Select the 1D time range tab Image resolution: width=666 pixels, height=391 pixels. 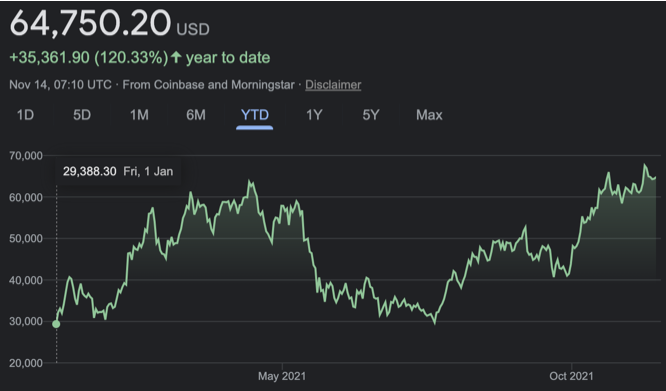25,115
